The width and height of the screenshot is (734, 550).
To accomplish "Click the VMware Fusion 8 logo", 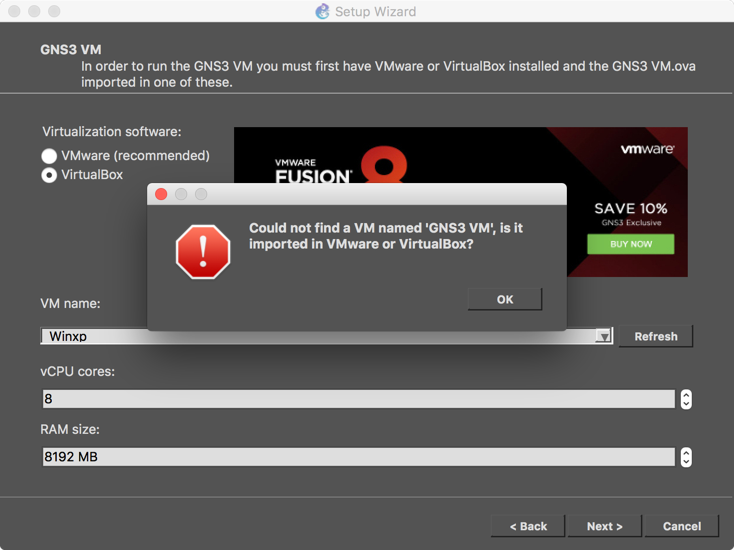I will click(x=341, y=165).
